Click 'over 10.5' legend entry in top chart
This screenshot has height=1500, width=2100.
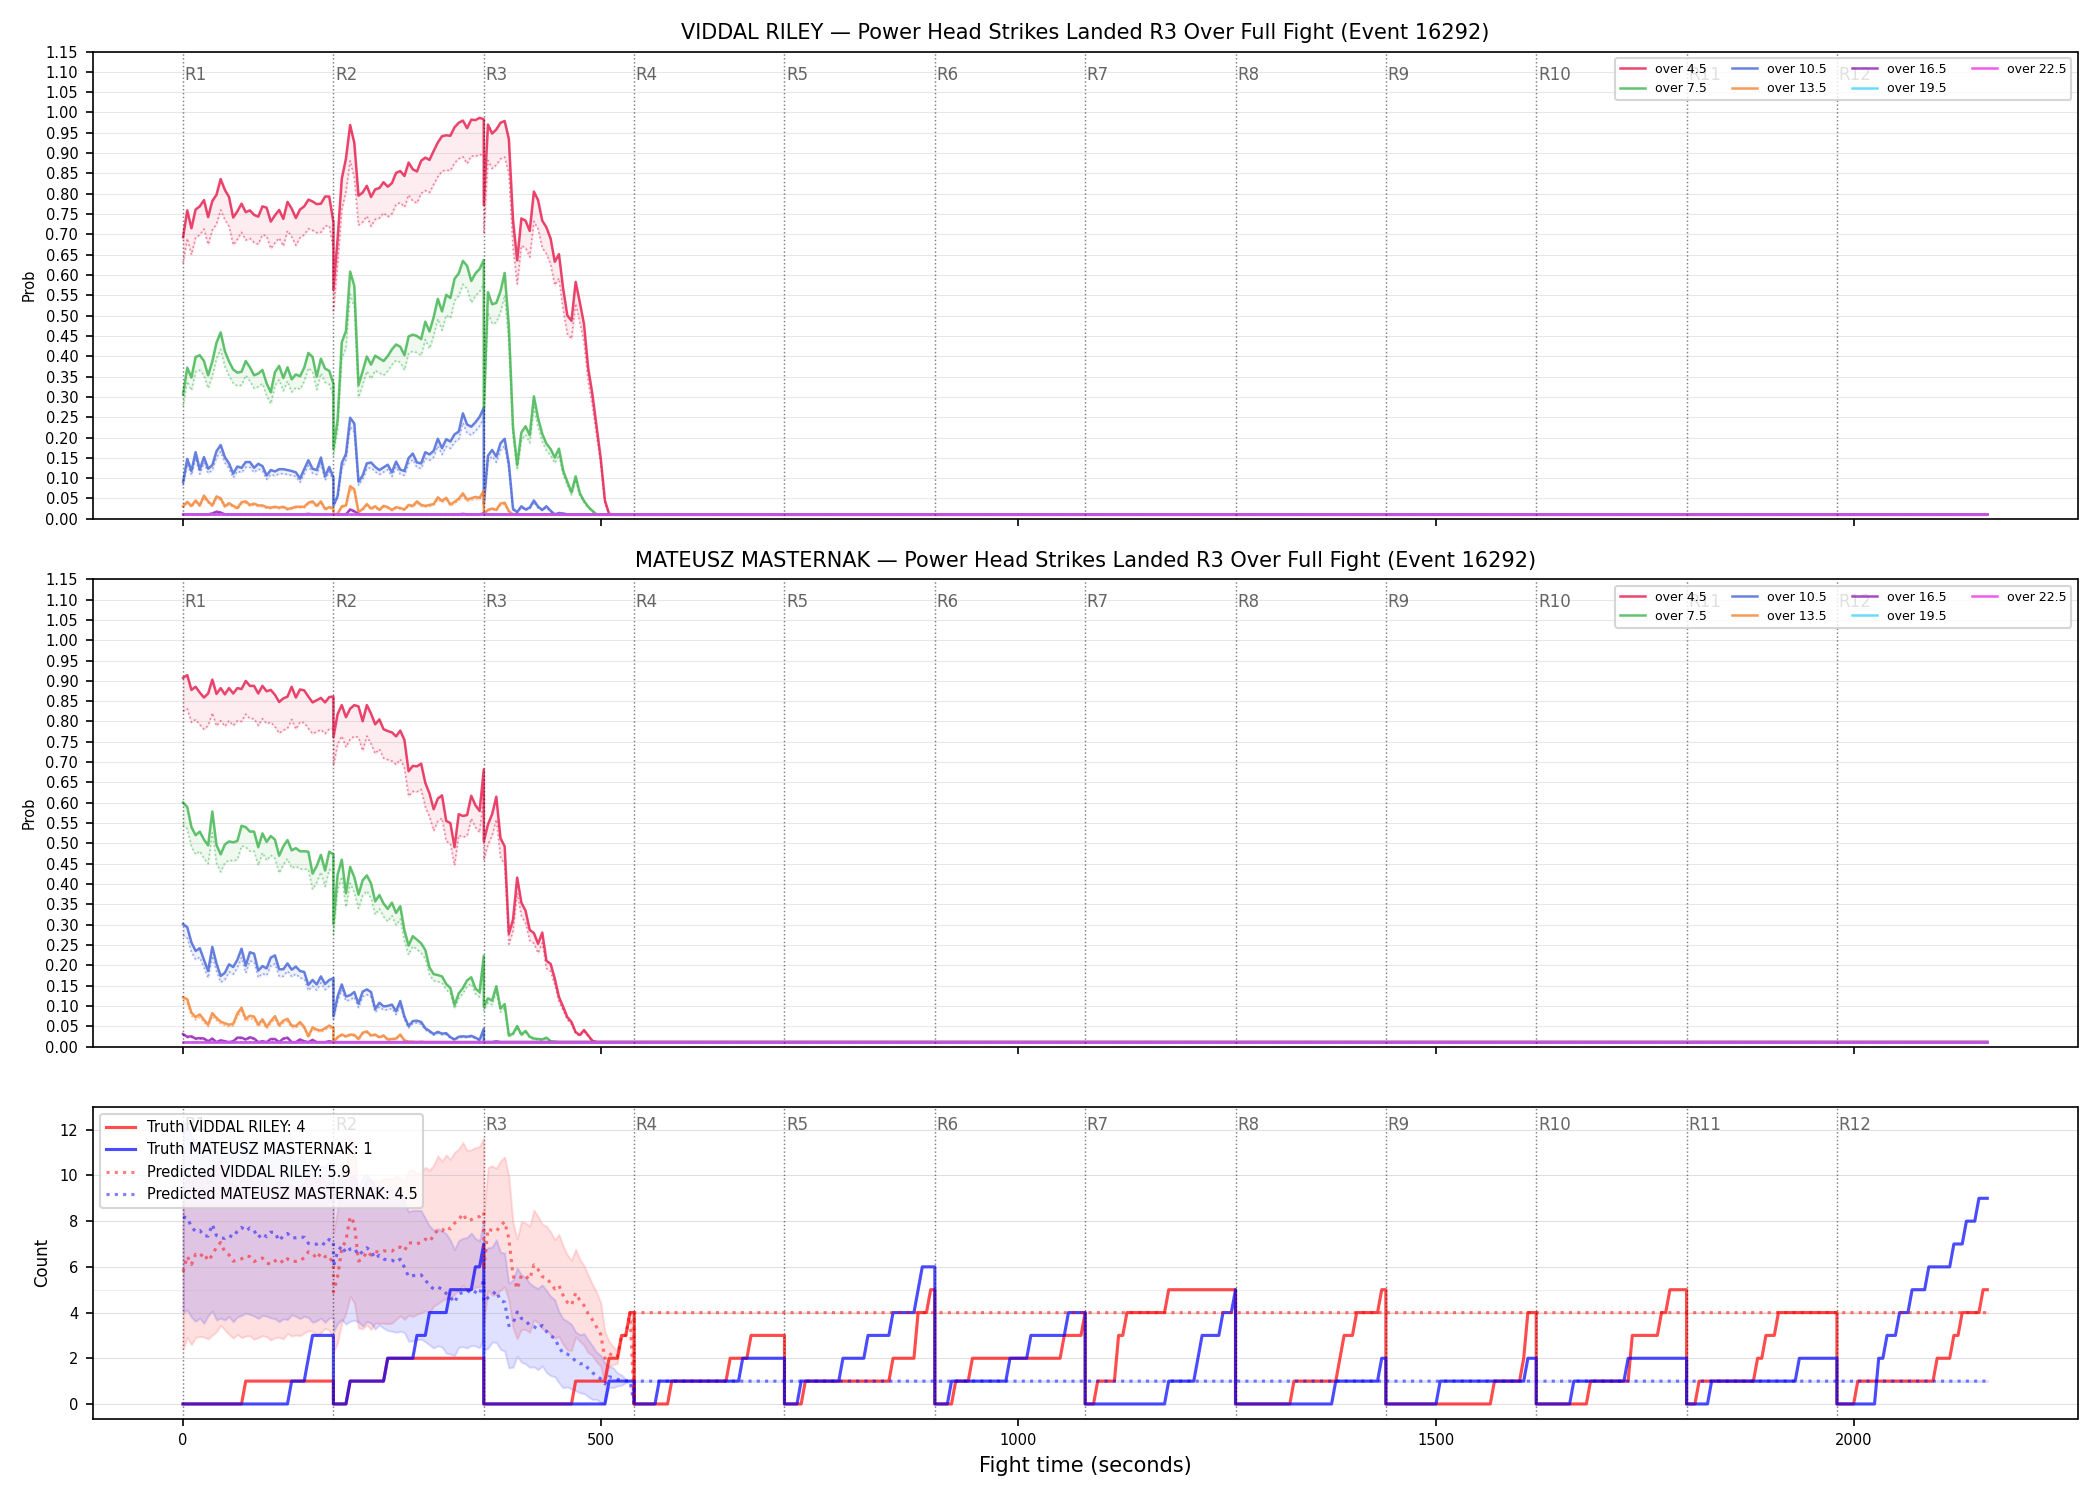(1779, 69)
